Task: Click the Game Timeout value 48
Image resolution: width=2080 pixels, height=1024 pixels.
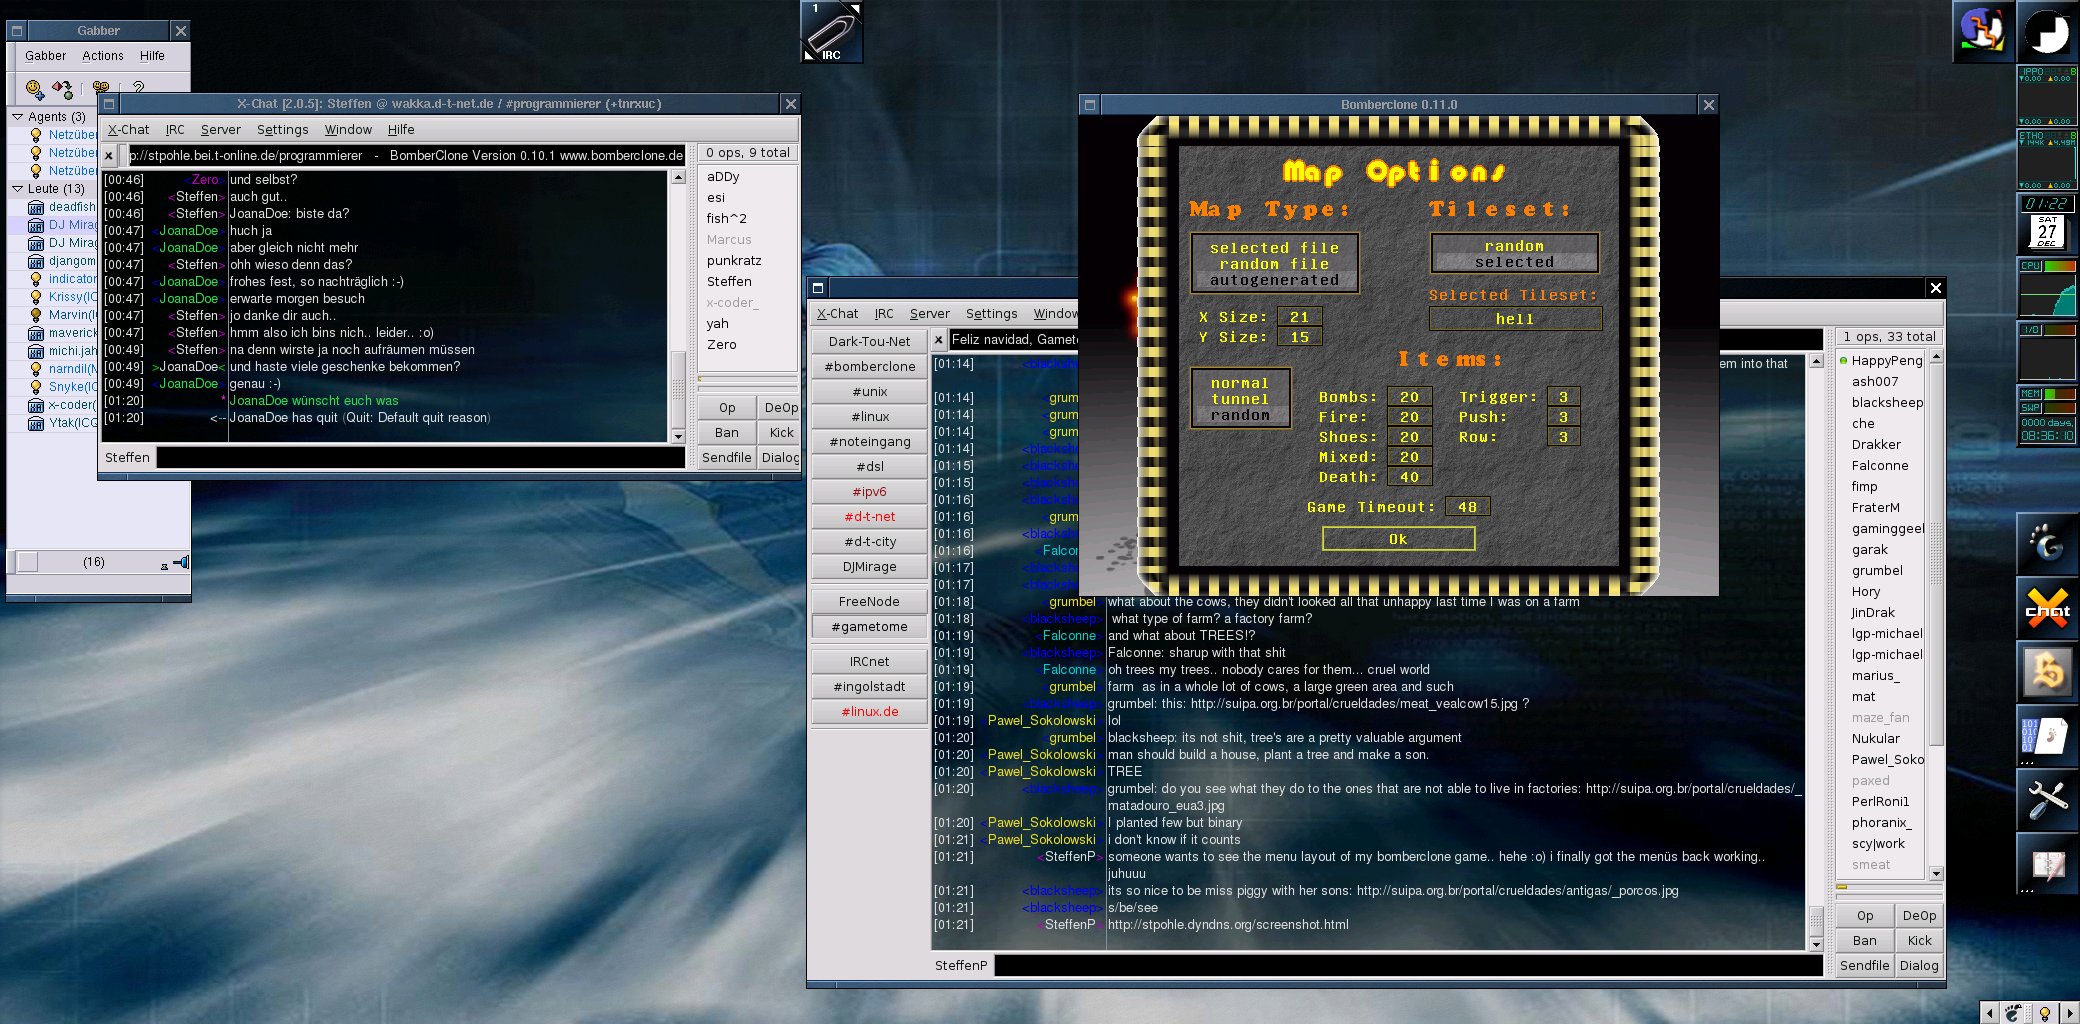Action: [1467, 507]
